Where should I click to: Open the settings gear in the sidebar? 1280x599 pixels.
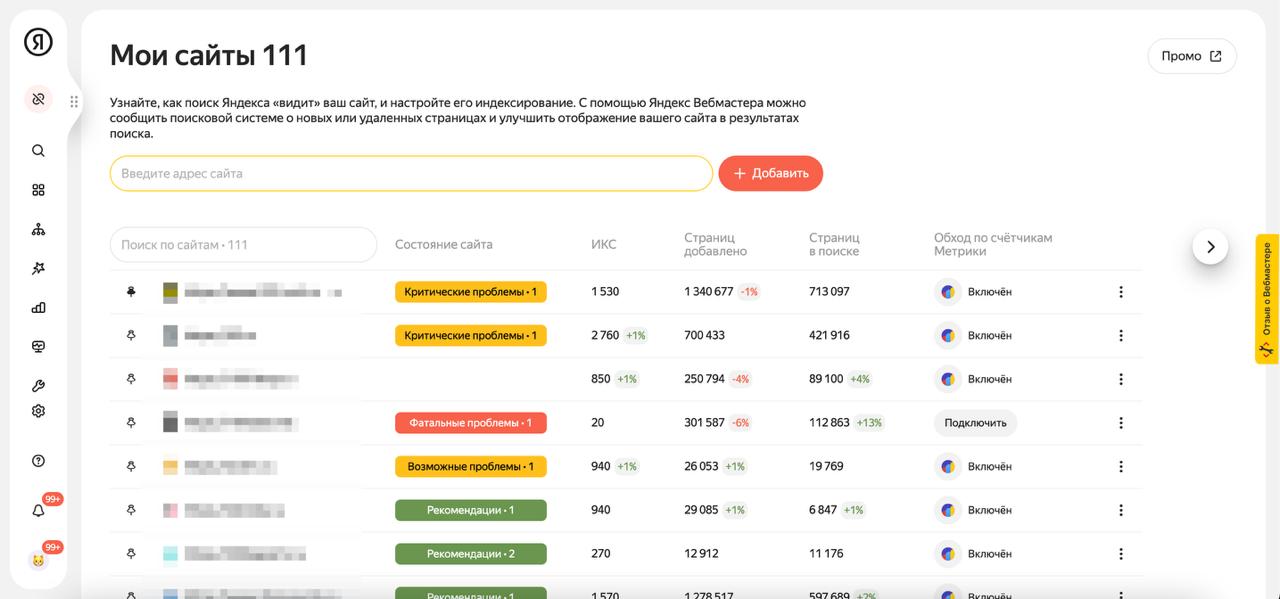pyautogui.click(x=37, y=410)
